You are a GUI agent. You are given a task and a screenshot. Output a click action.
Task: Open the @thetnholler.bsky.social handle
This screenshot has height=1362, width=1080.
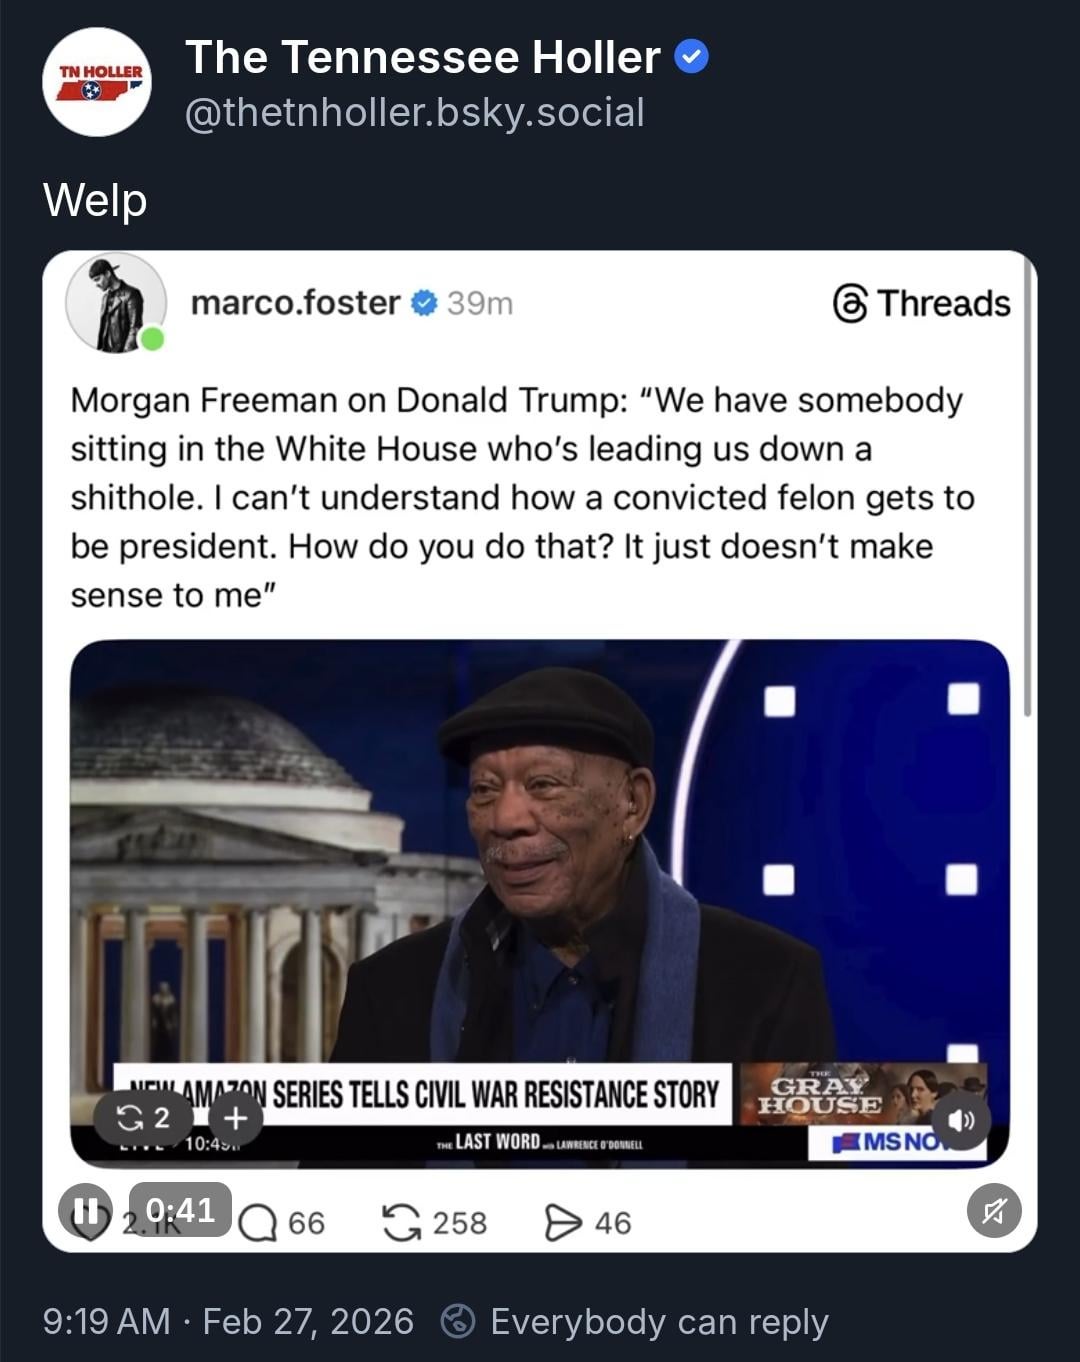point(415,112)
